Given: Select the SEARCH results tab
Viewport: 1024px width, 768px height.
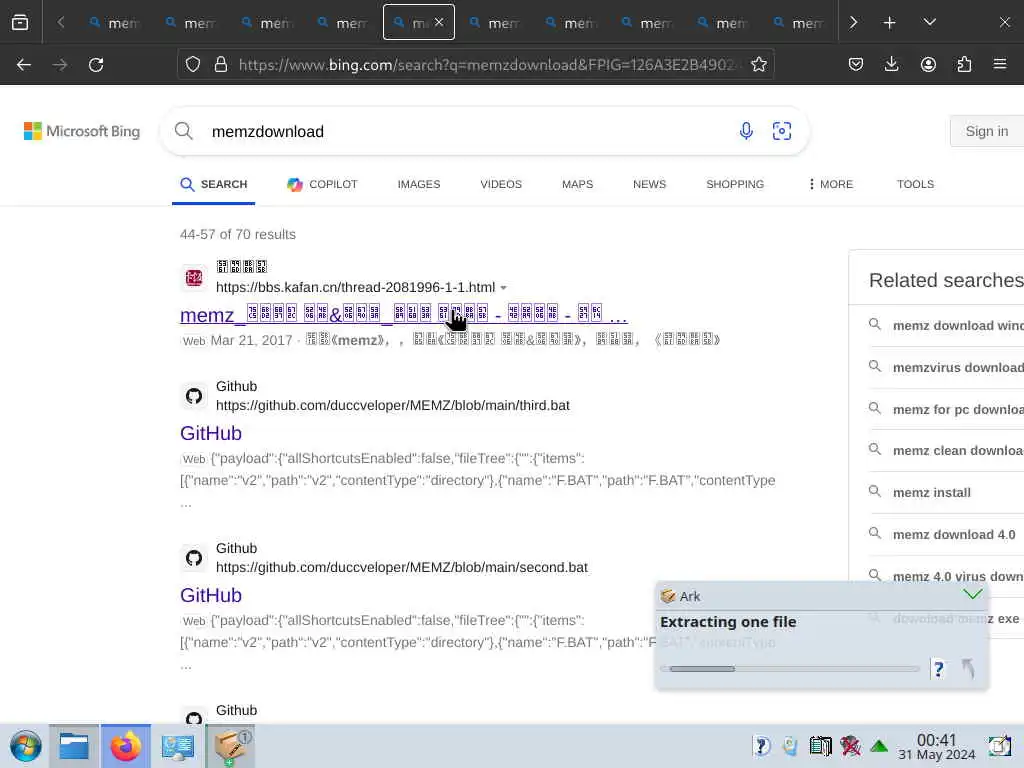Looking at the screenshot, I should point(214,184).
